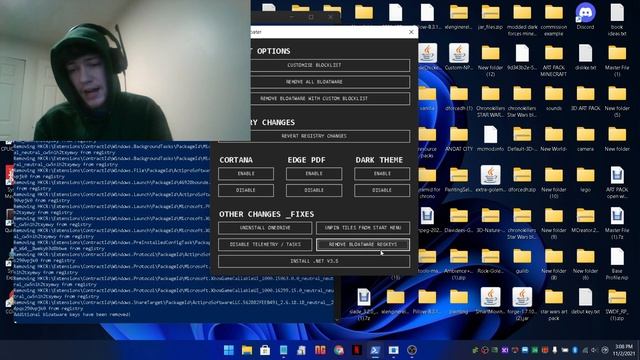The width and height of the screenshot is (640, 360).
Task: Click the taskbar clock showing 3:08 PM
Action: 624,350
